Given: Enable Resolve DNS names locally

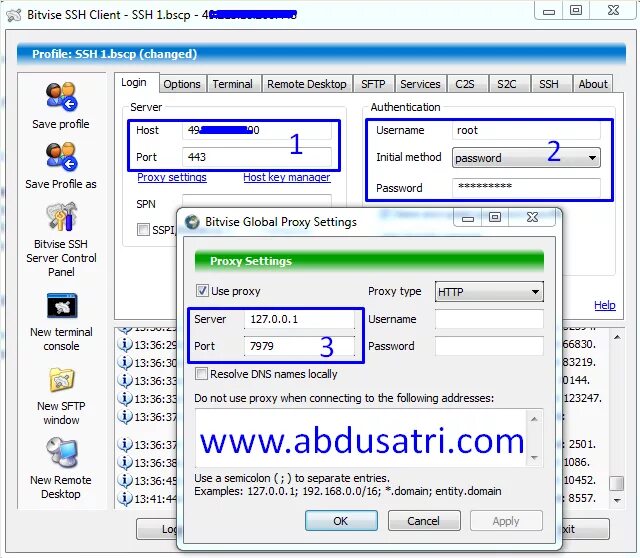Looking at the screenshot, I should pyautogui.click(x=201, y=373).
